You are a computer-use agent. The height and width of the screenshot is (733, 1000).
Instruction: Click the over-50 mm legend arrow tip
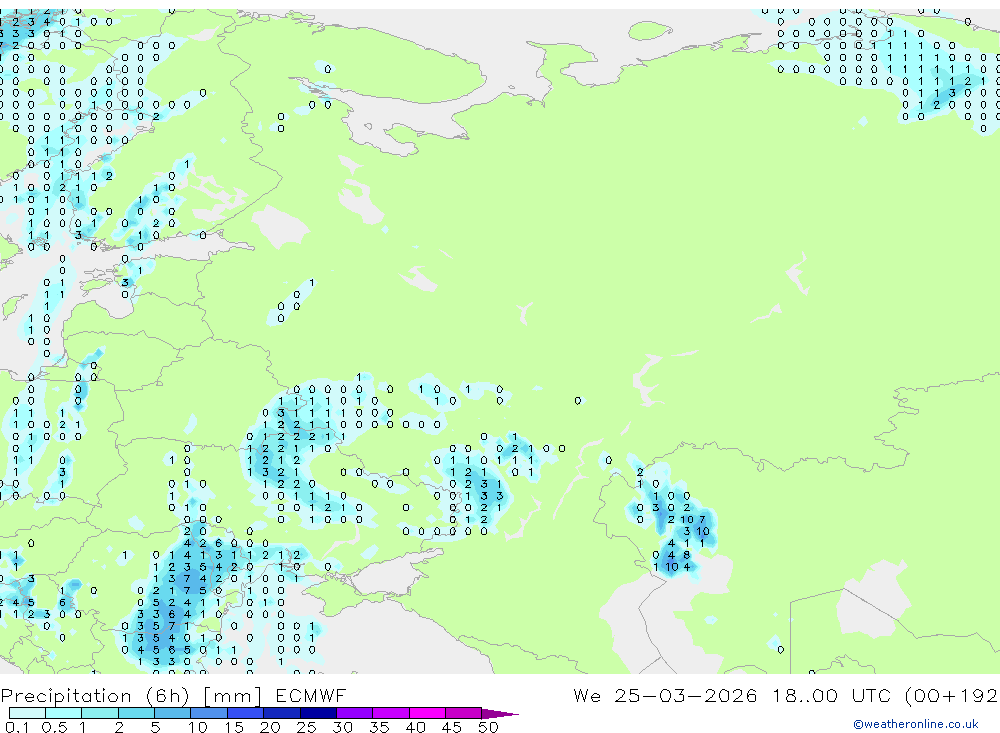pyautogui.click(x=500, y=714)
